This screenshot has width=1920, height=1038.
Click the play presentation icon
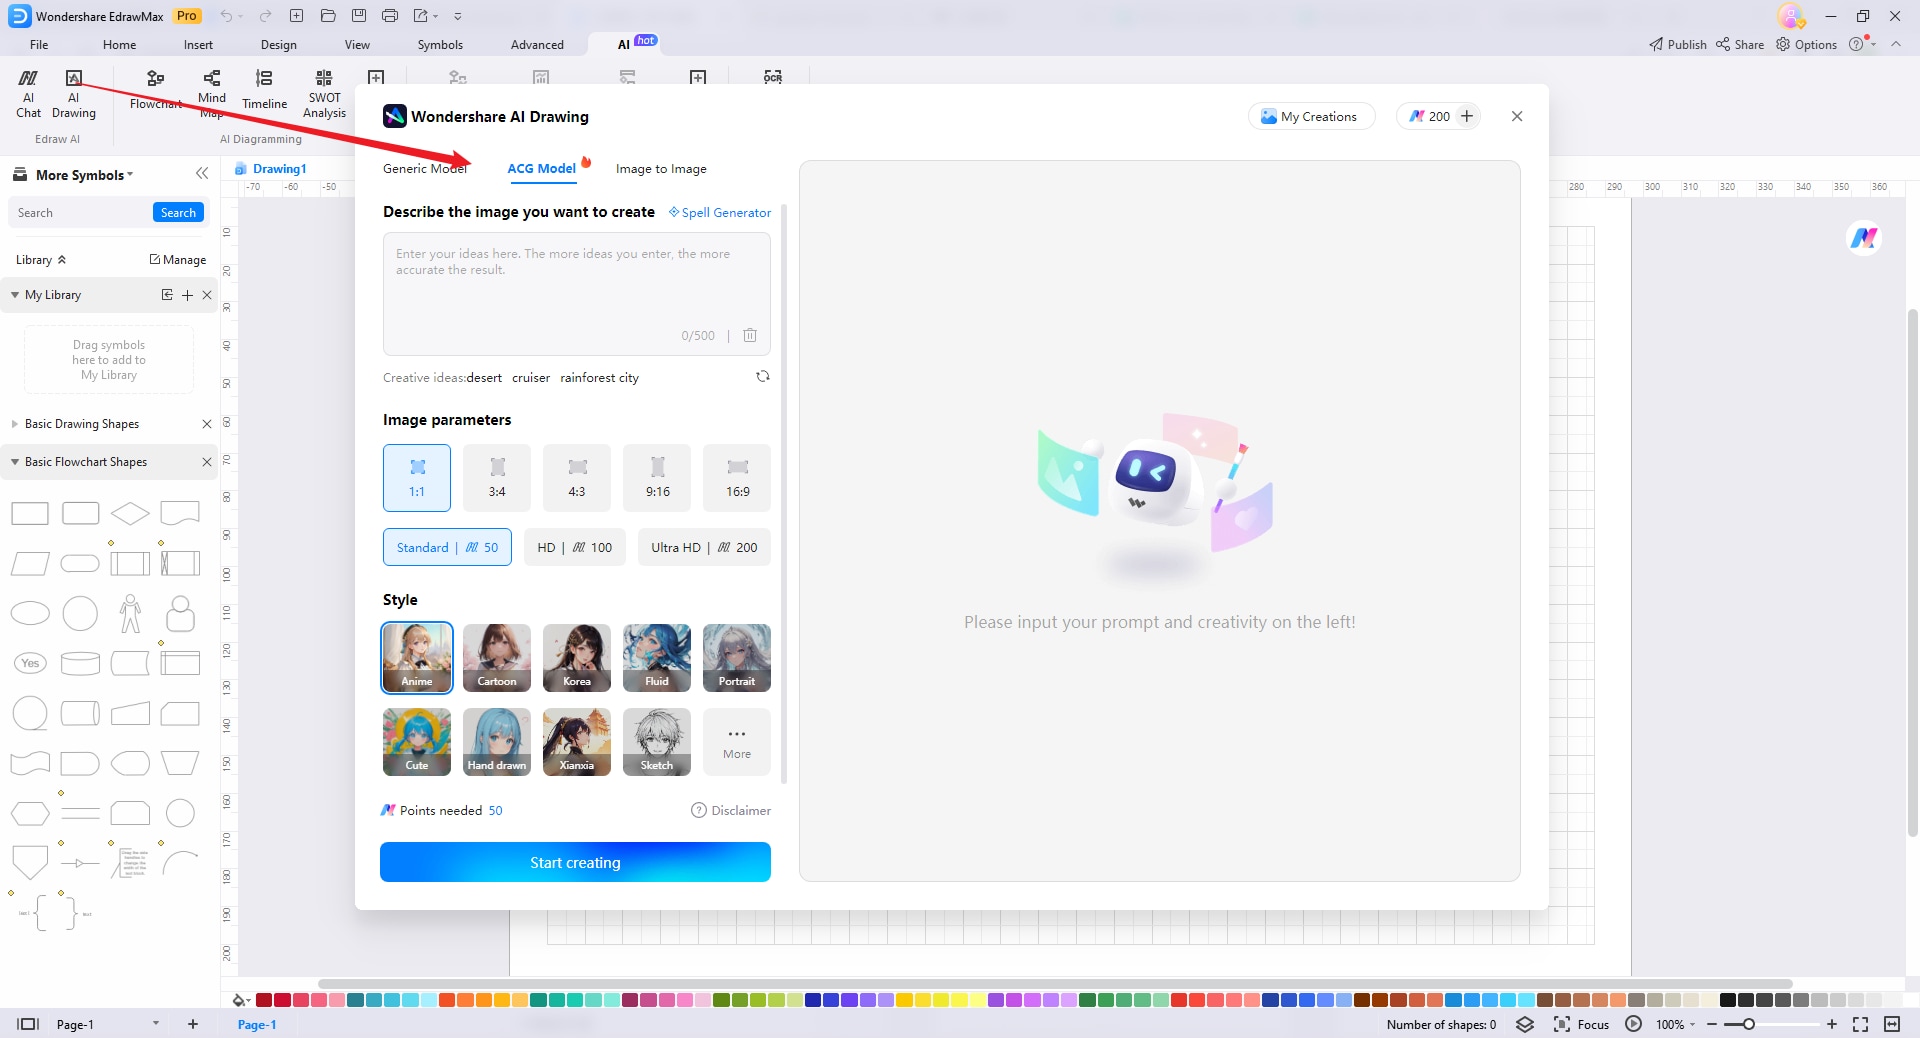click(x=1633, y=1024)
